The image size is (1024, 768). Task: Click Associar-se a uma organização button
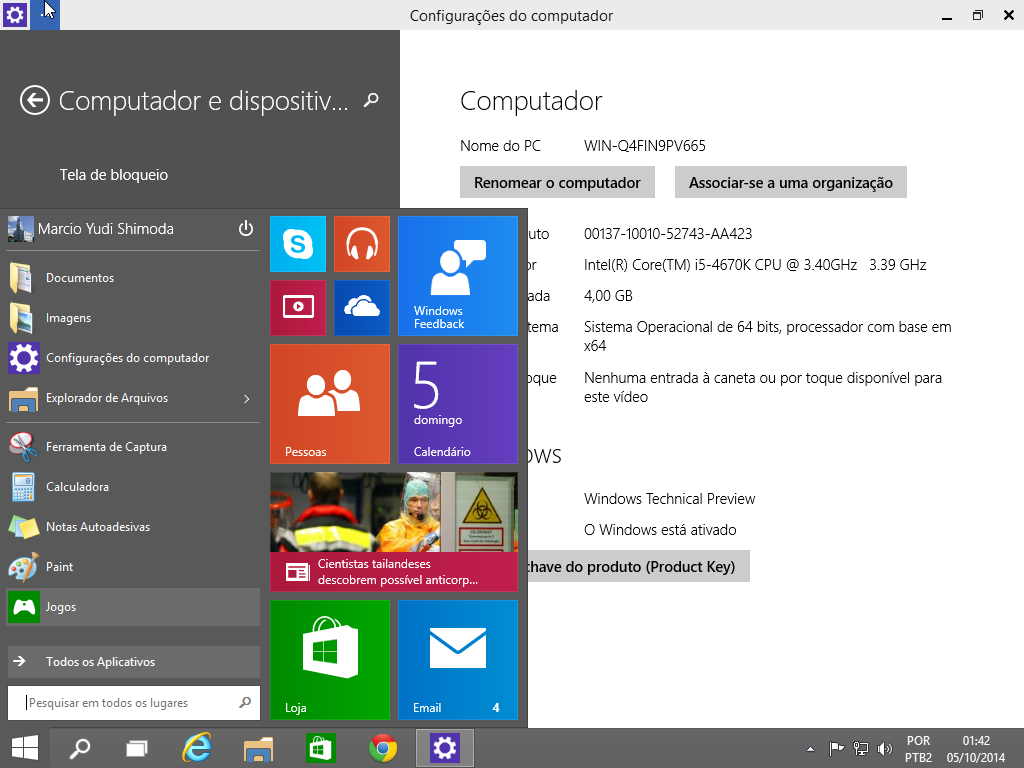click(x=790, y=182)
